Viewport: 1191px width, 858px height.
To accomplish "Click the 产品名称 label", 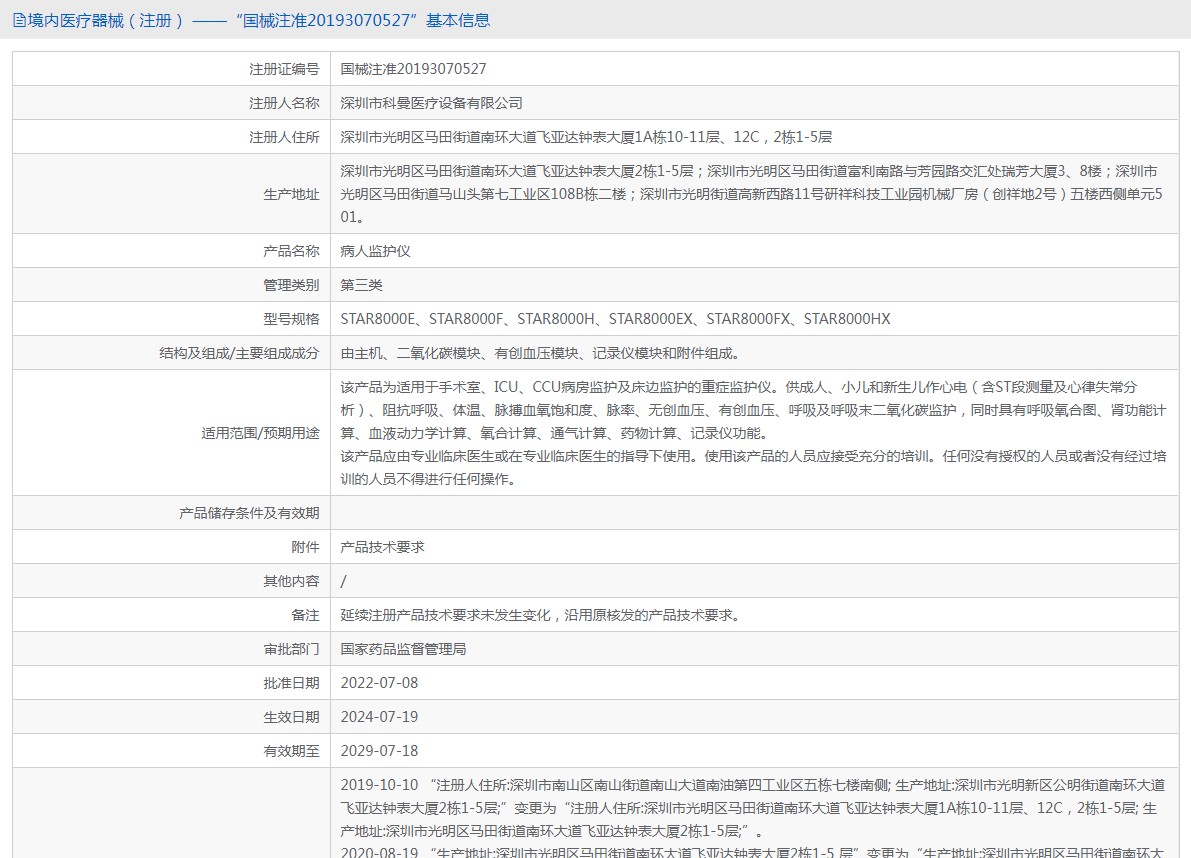I will [x=291, y=251].
